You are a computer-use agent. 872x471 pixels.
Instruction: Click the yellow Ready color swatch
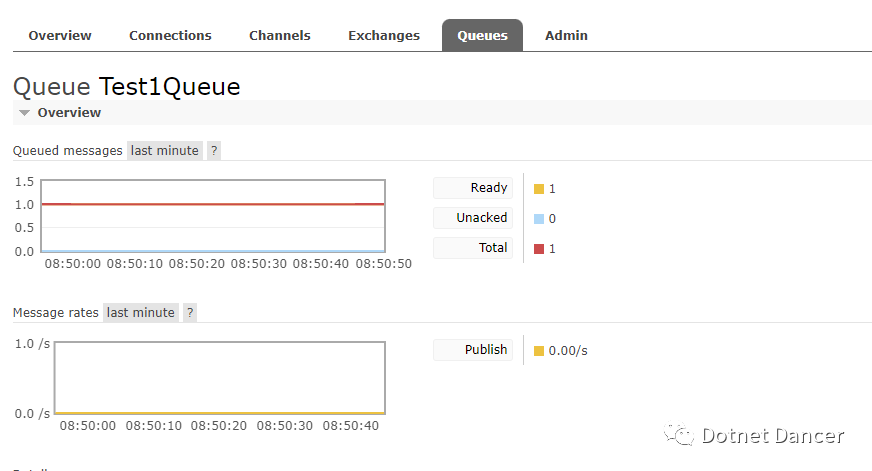539,189
